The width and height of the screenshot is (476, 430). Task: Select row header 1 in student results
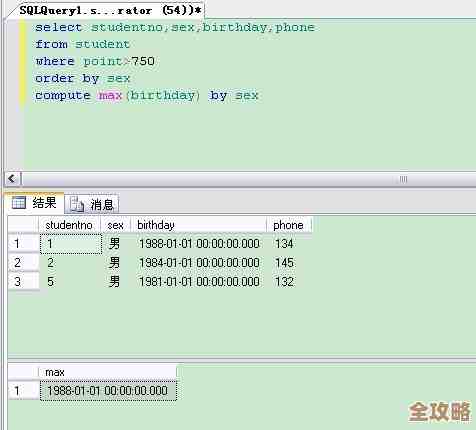(23, 244)
